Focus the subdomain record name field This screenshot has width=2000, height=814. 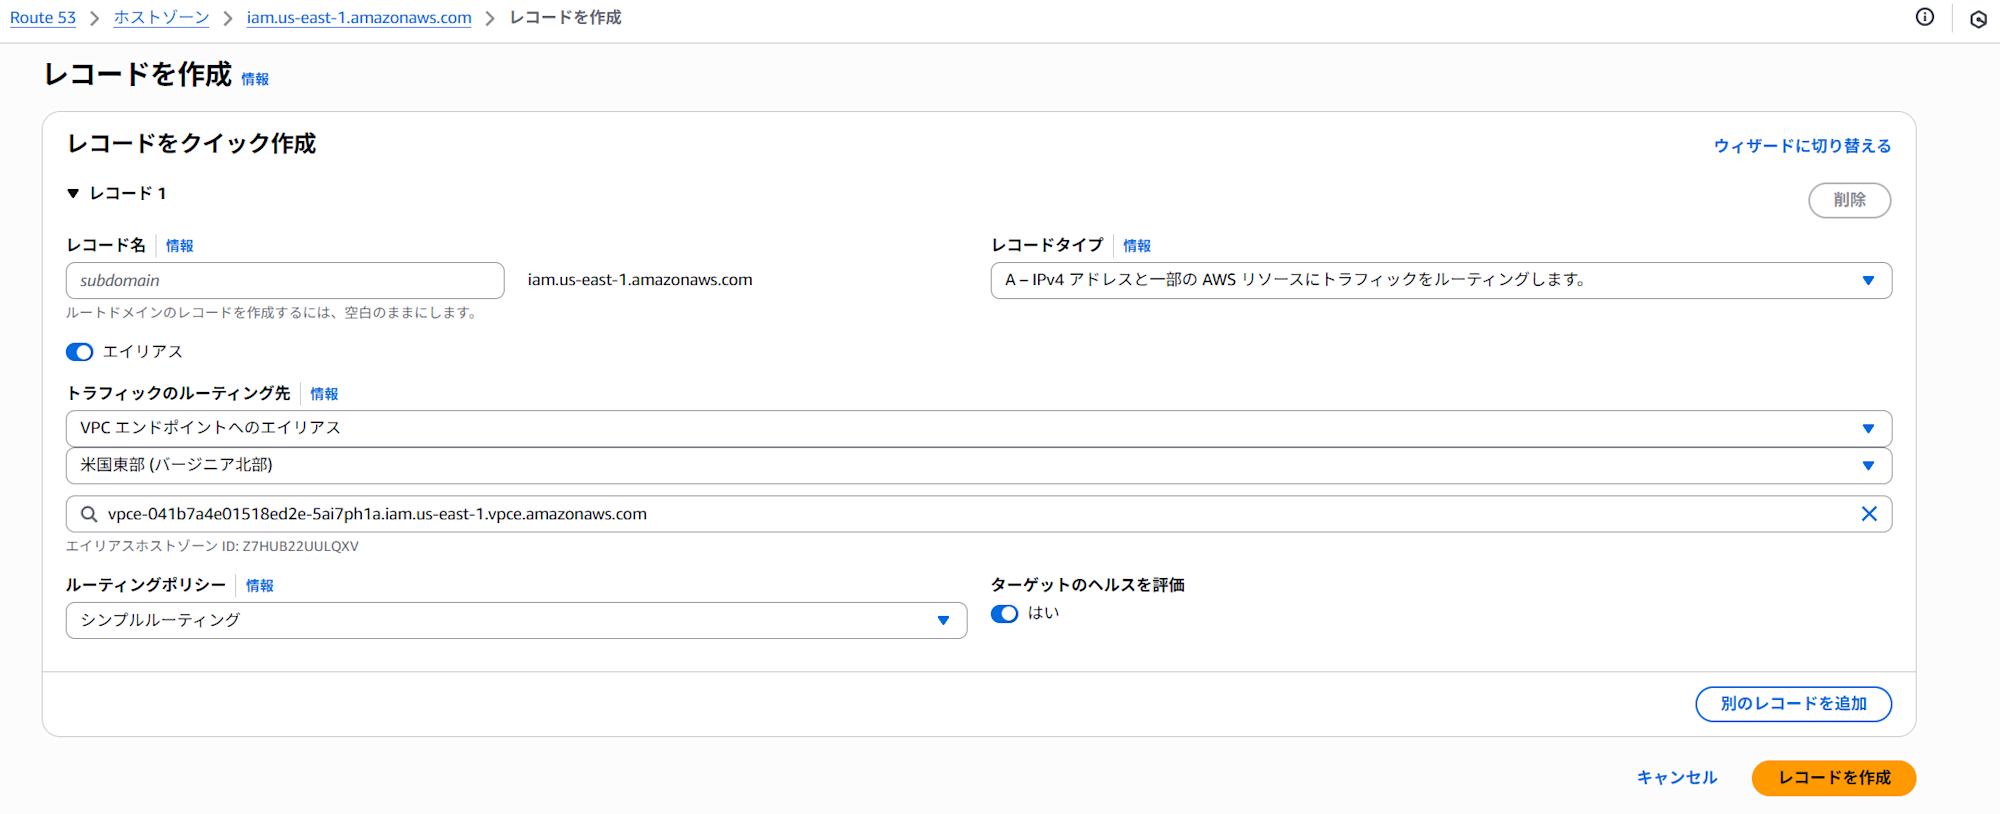285,280
